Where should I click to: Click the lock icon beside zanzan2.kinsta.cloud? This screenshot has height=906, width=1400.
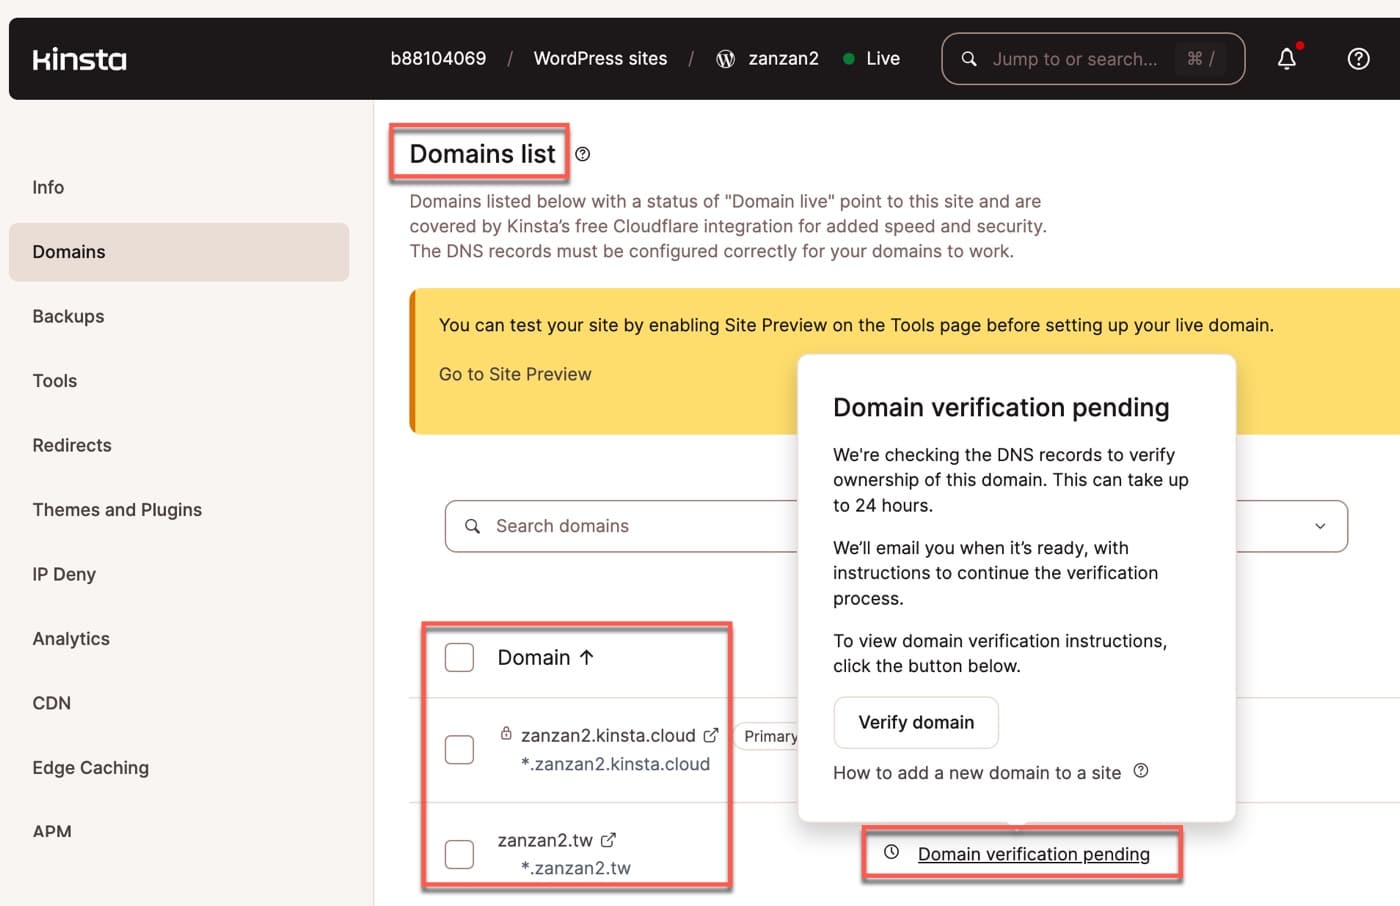pos(506,733)
